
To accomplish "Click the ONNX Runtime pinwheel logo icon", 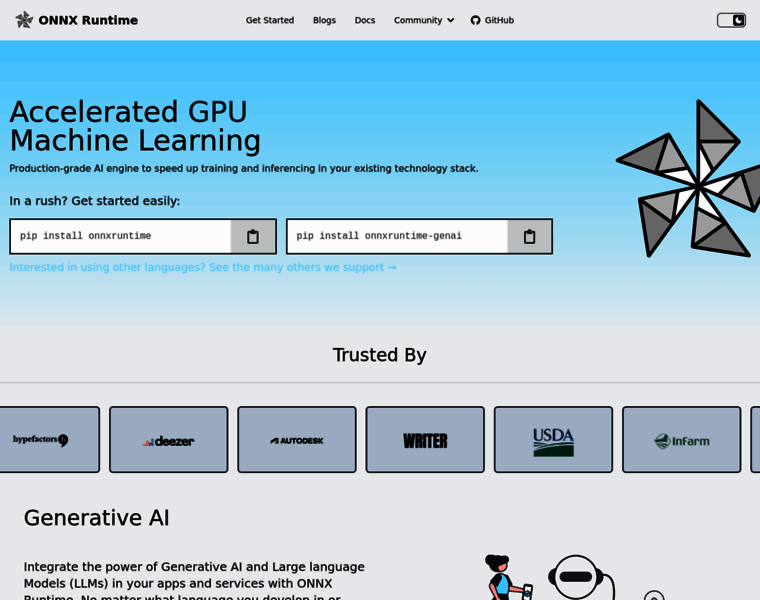I will [x=24, y=20].
